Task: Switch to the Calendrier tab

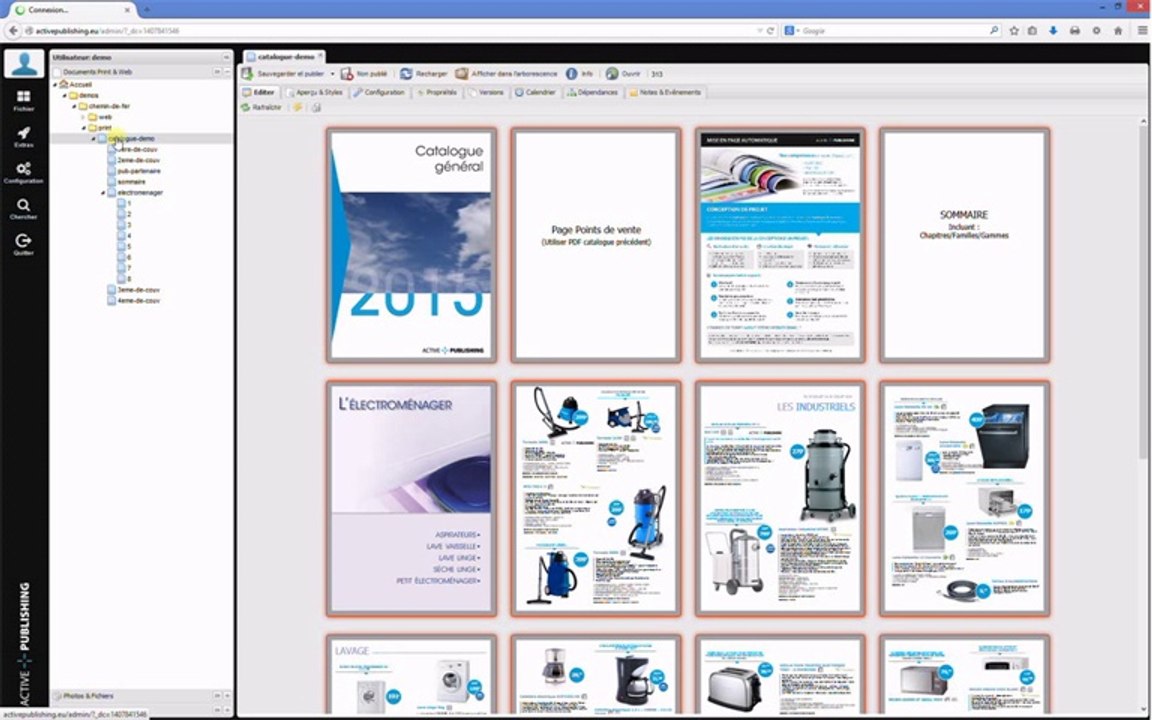Action: click(x=536, y=93)
